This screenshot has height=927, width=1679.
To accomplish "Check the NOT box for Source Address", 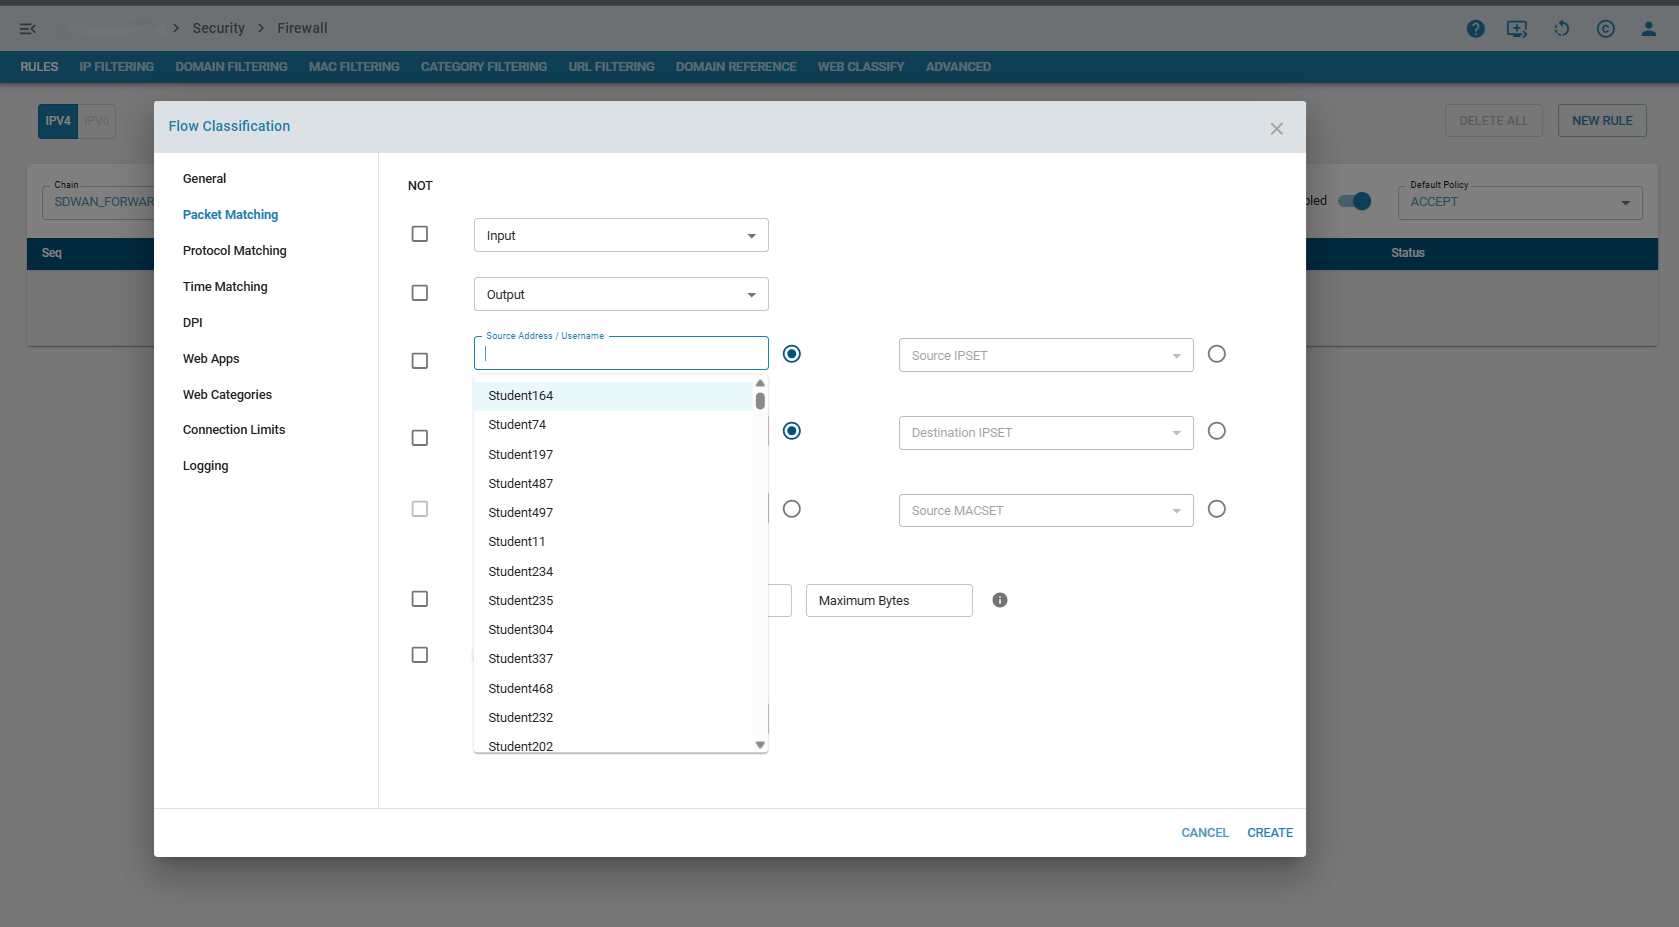I will click(x=420, y=361).
